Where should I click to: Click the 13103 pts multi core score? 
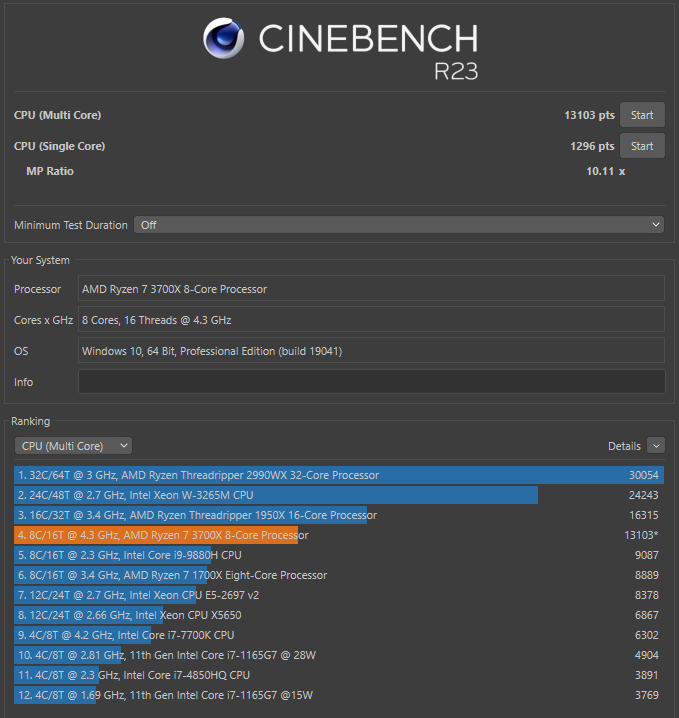click(589, 115)
